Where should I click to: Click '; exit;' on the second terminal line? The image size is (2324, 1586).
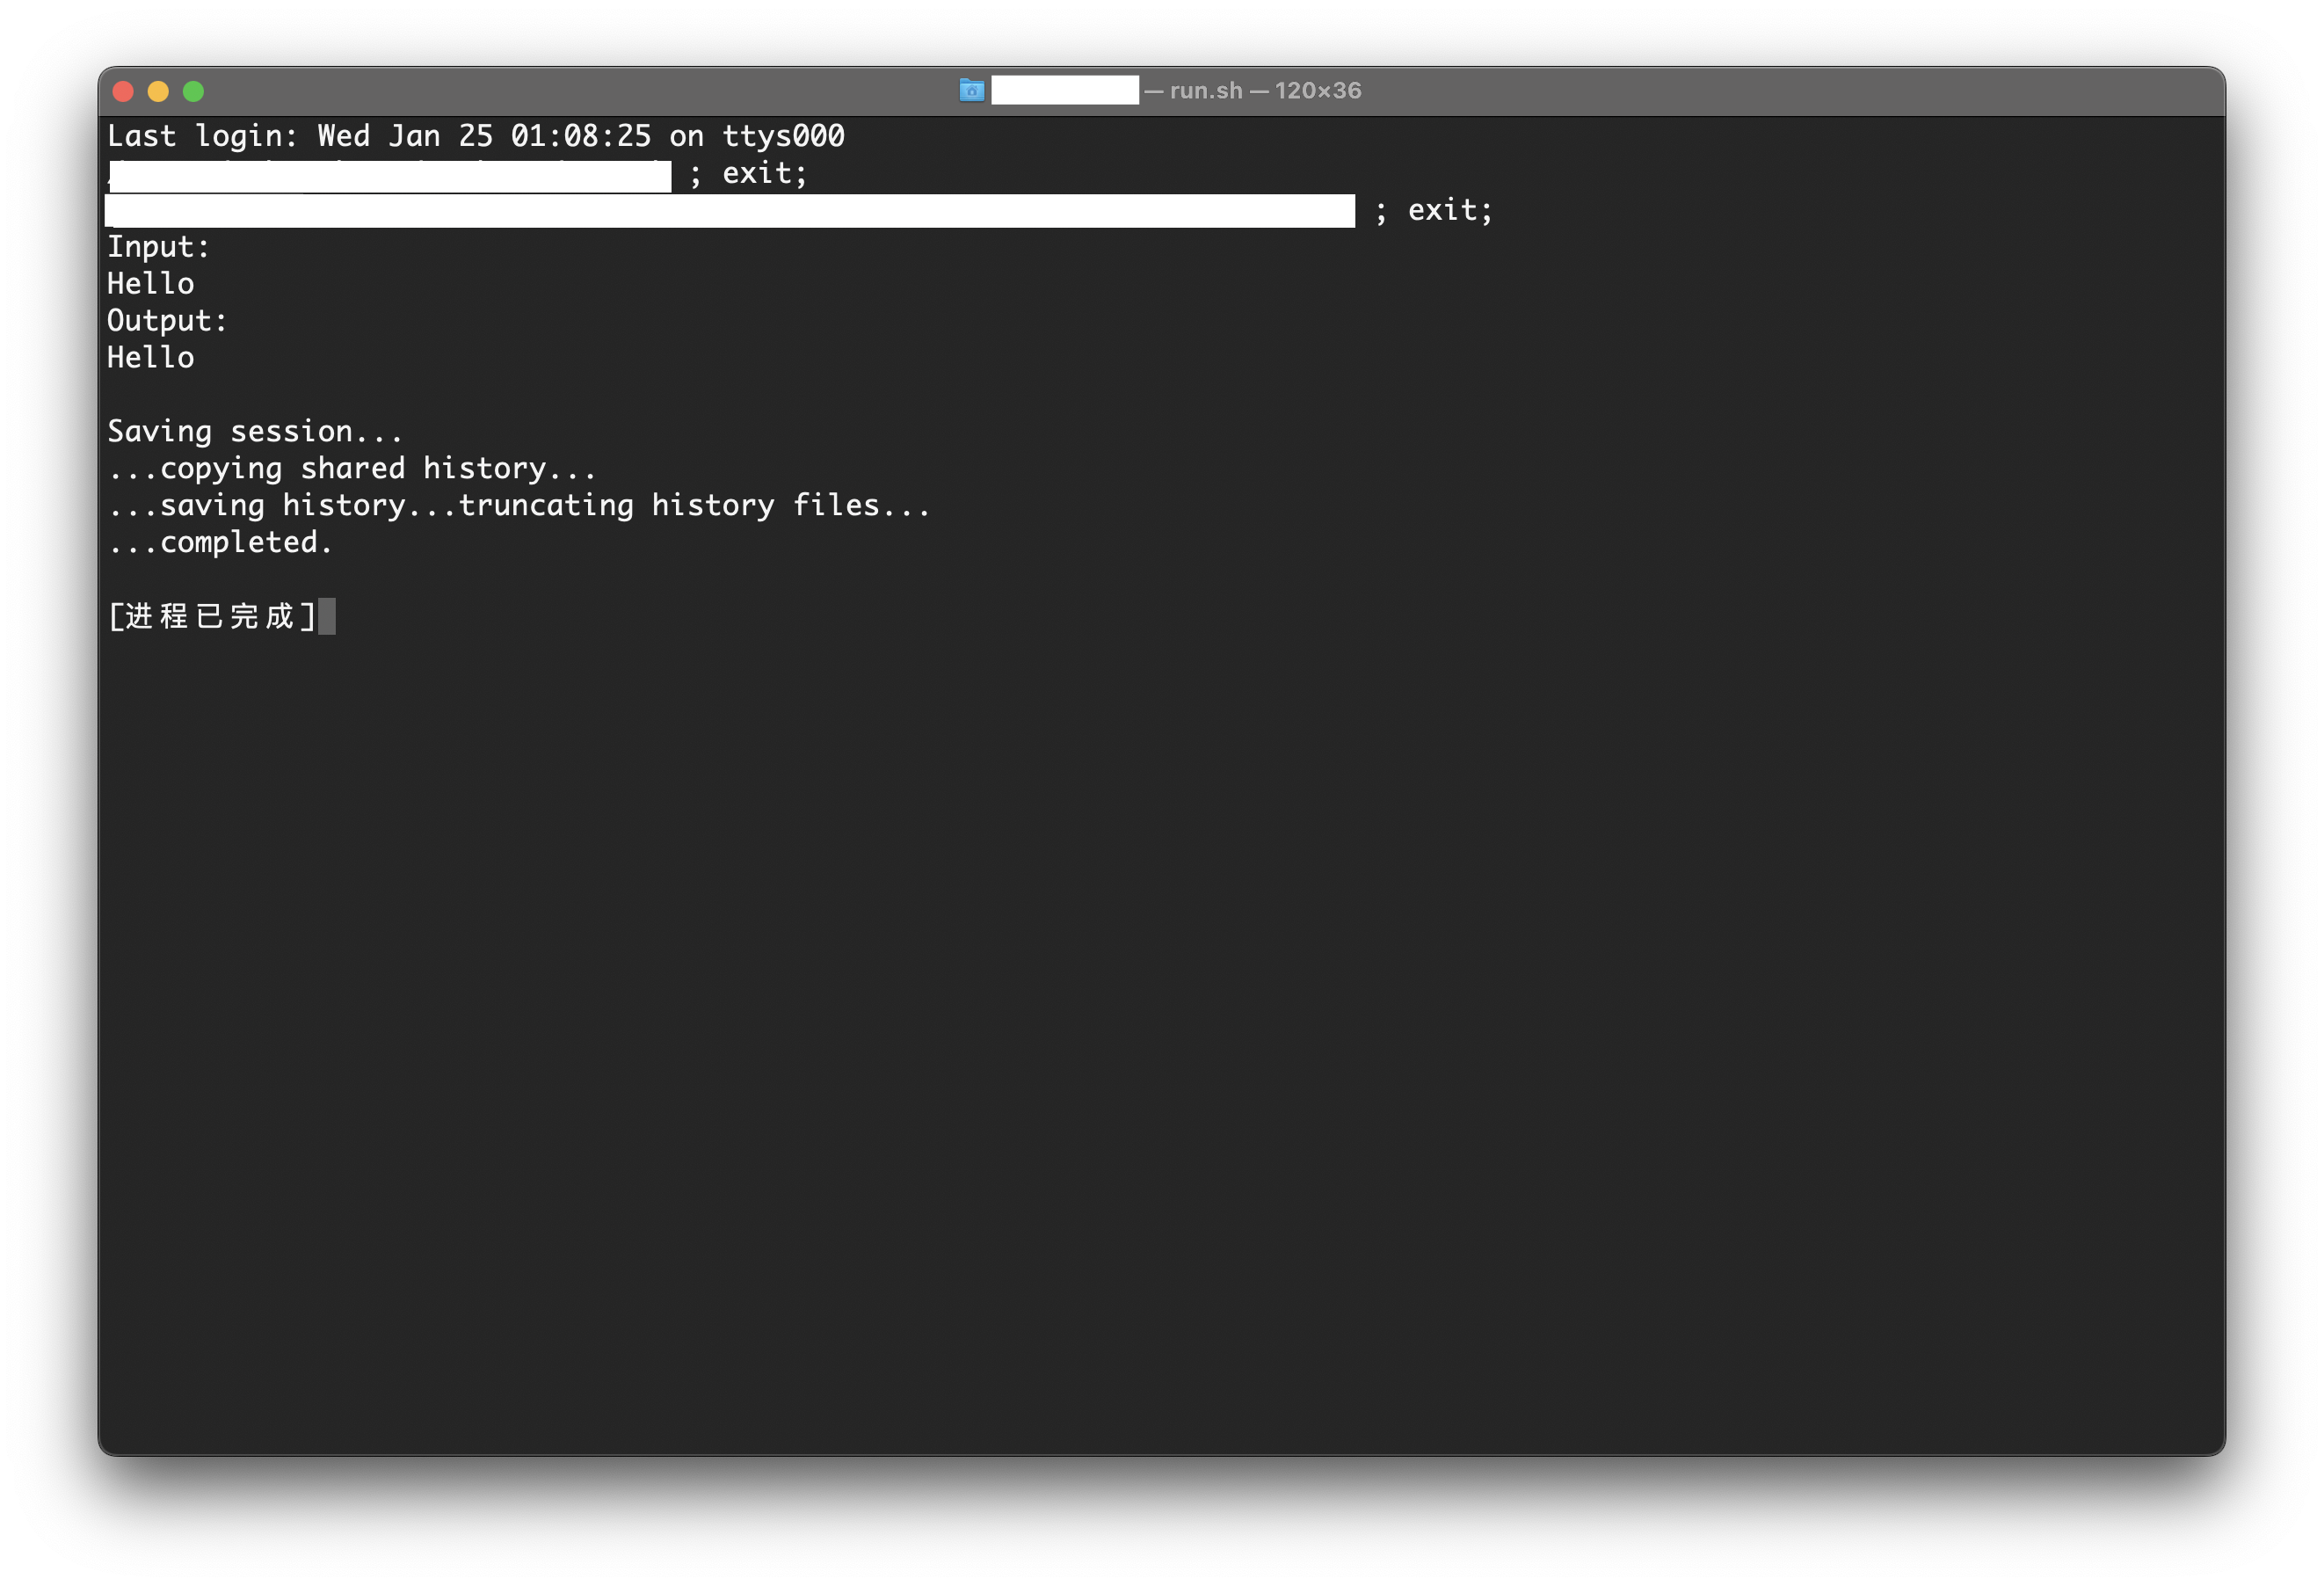[x=748, y=173]
